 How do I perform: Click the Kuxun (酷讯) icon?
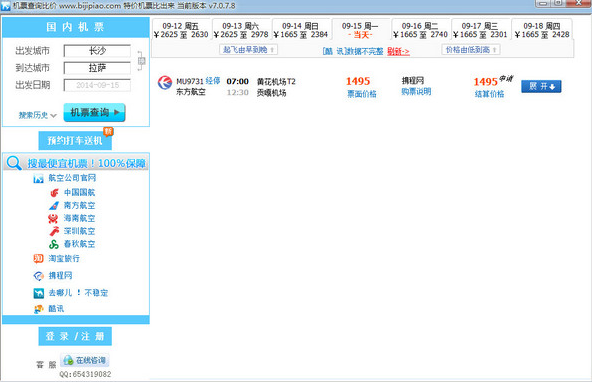[x=39, y=309]
